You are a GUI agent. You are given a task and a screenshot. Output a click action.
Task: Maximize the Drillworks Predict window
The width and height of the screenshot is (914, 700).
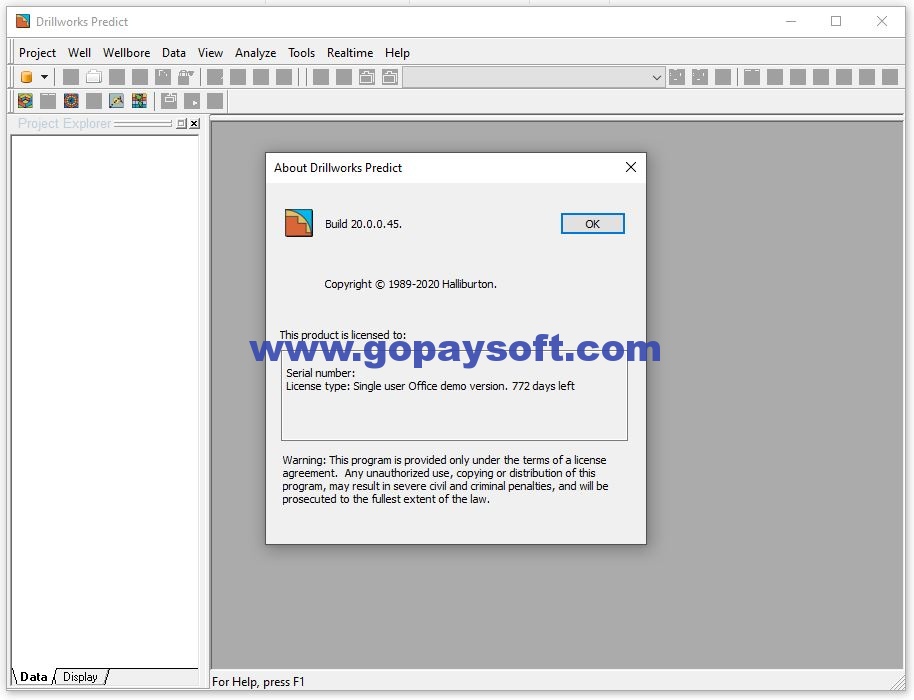pyautogui.click(x=836, y=22)
